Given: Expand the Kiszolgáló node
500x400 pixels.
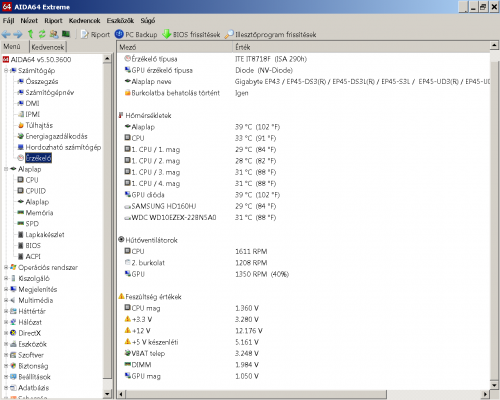Looking at the screenshot, I should (x=6, y=278).
